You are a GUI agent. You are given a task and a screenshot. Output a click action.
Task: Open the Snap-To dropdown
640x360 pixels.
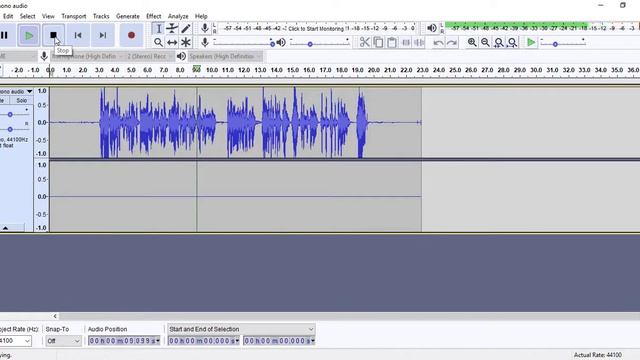click(63, 340)
